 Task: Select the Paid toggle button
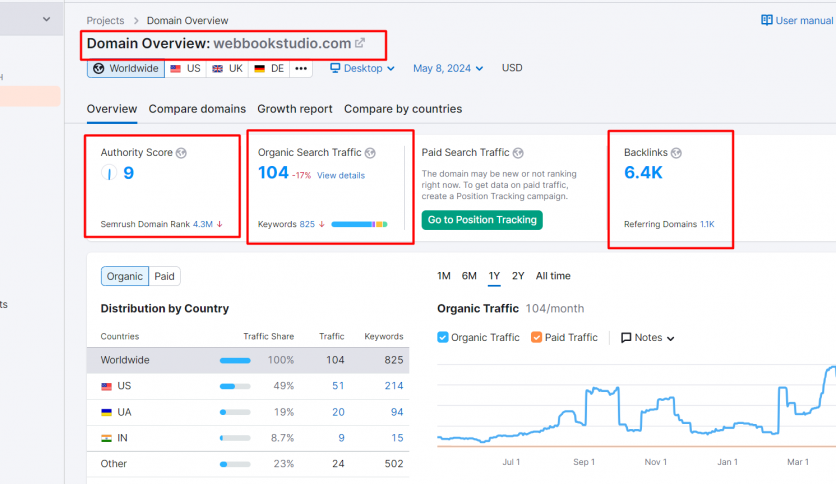(164, 276)
